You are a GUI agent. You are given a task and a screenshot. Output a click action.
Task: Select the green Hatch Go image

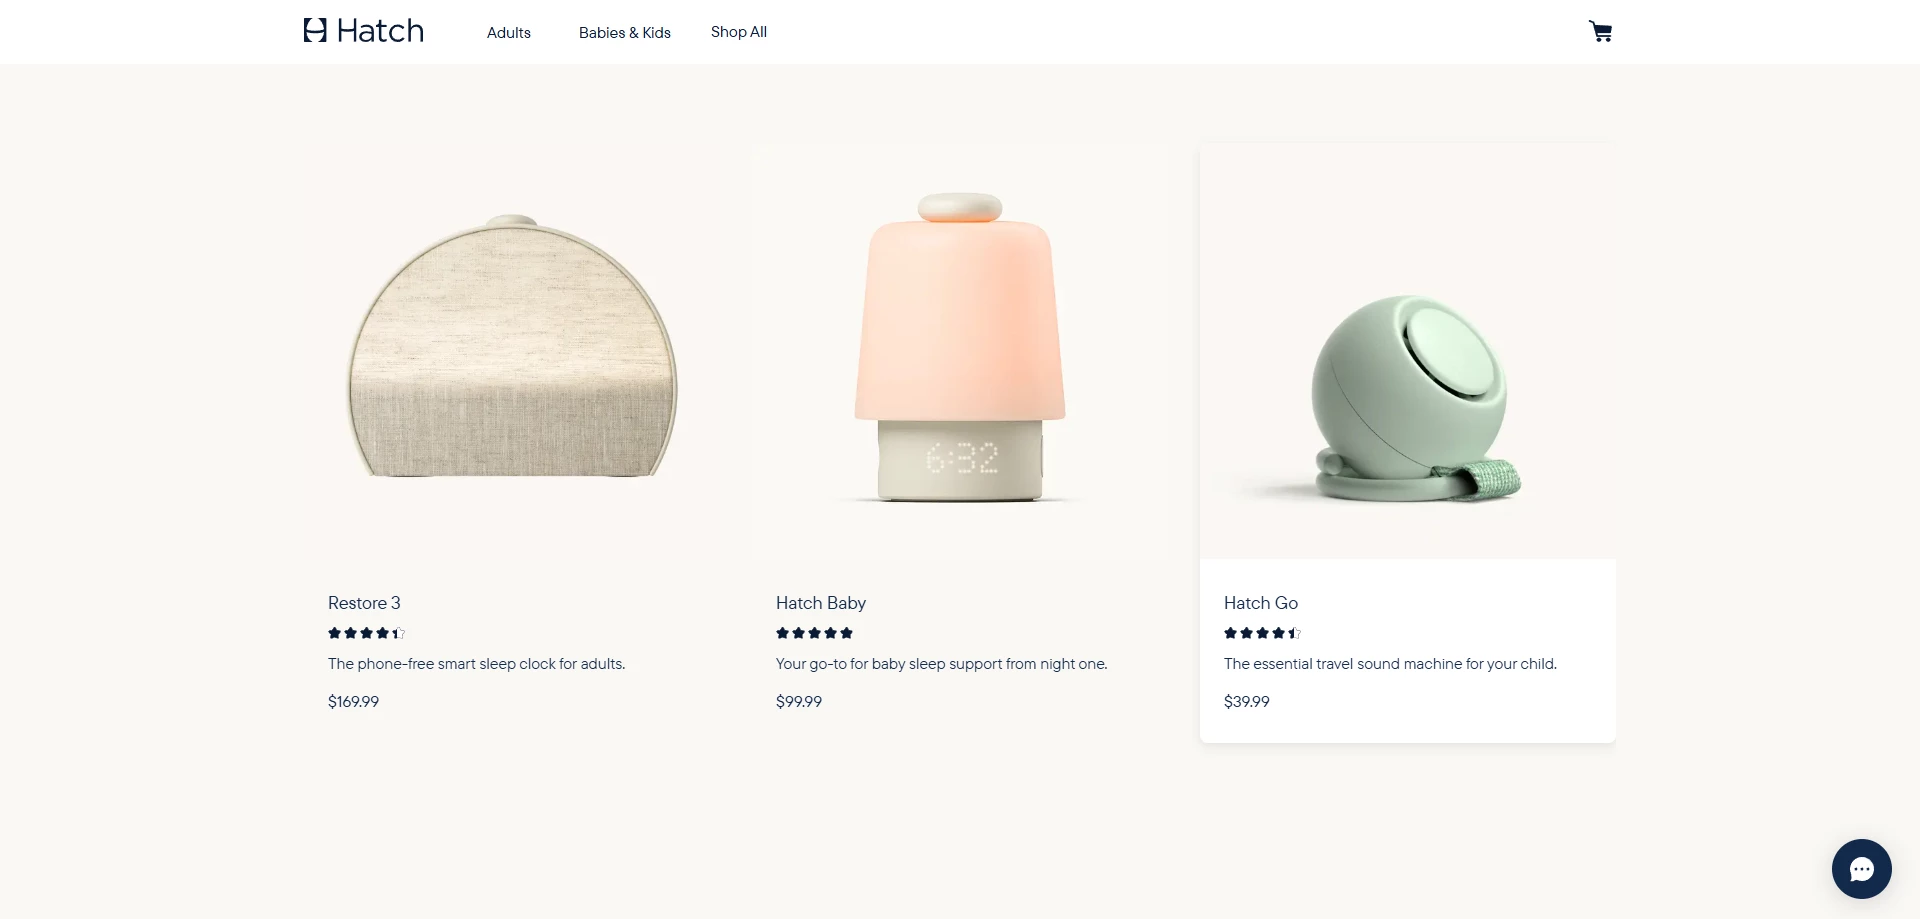[x=1408, y=395]
